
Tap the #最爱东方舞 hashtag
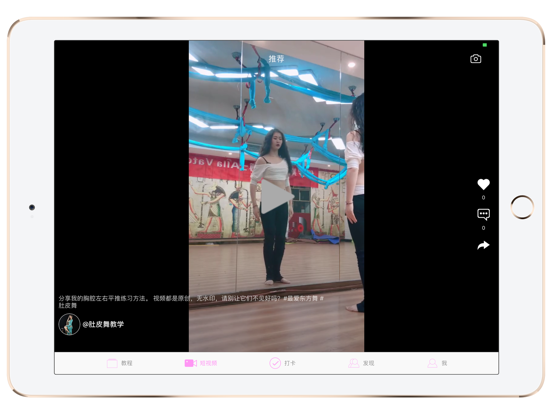coord(302,298)
